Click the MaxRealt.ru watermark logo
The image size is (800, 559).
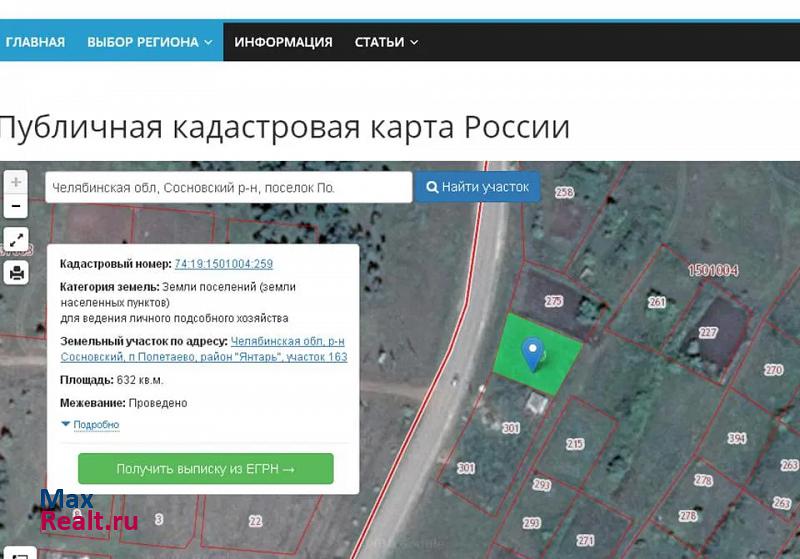88,510
